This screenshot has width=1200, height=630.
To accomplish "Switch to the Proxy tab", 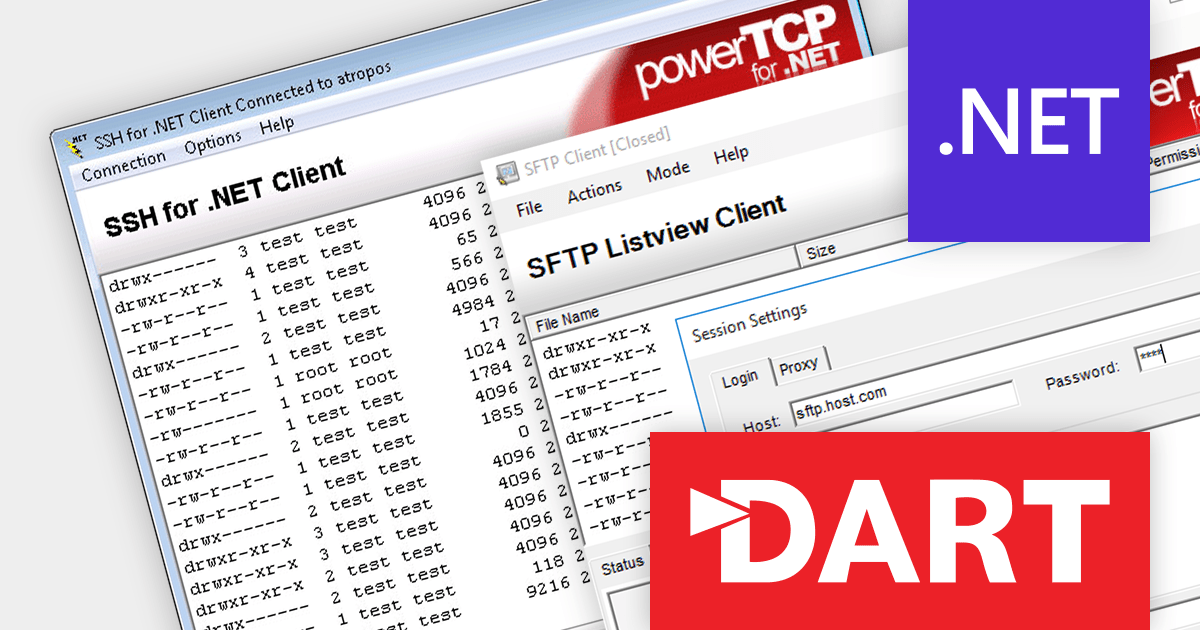I will (799, 365).
